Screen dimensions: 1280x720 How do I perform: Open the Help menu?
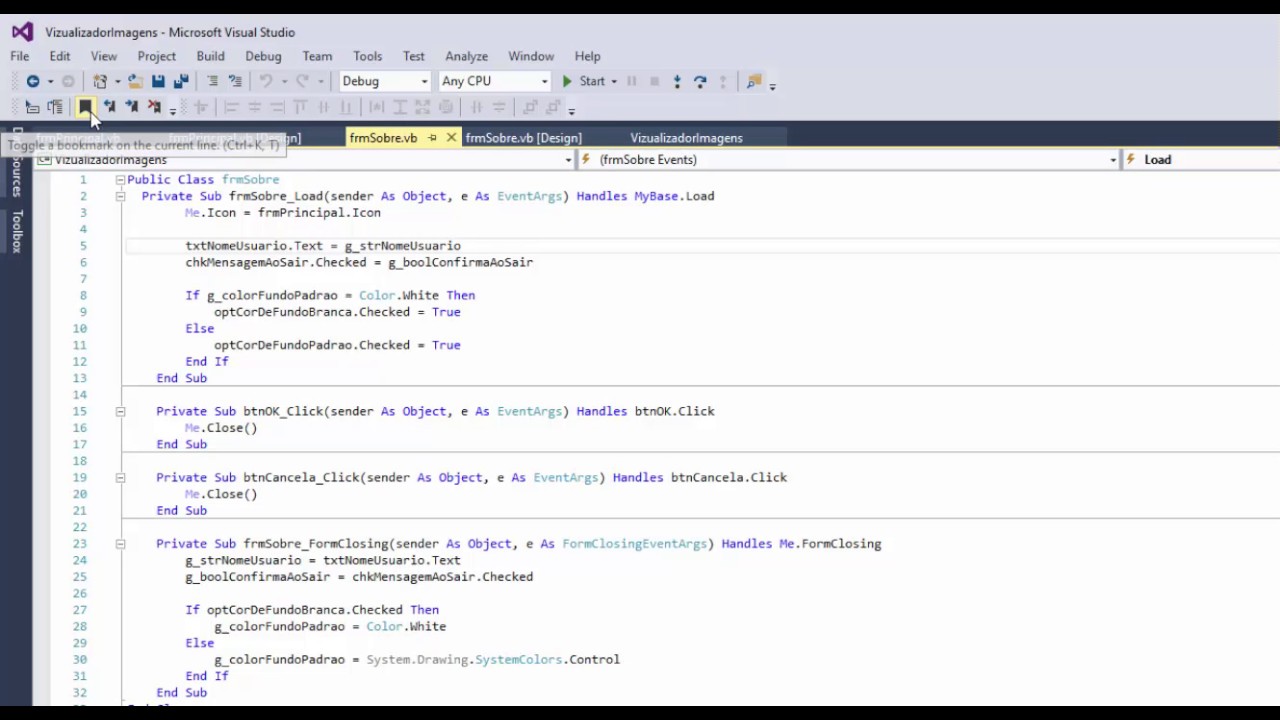pyautogui.click(x=588, y=56)
